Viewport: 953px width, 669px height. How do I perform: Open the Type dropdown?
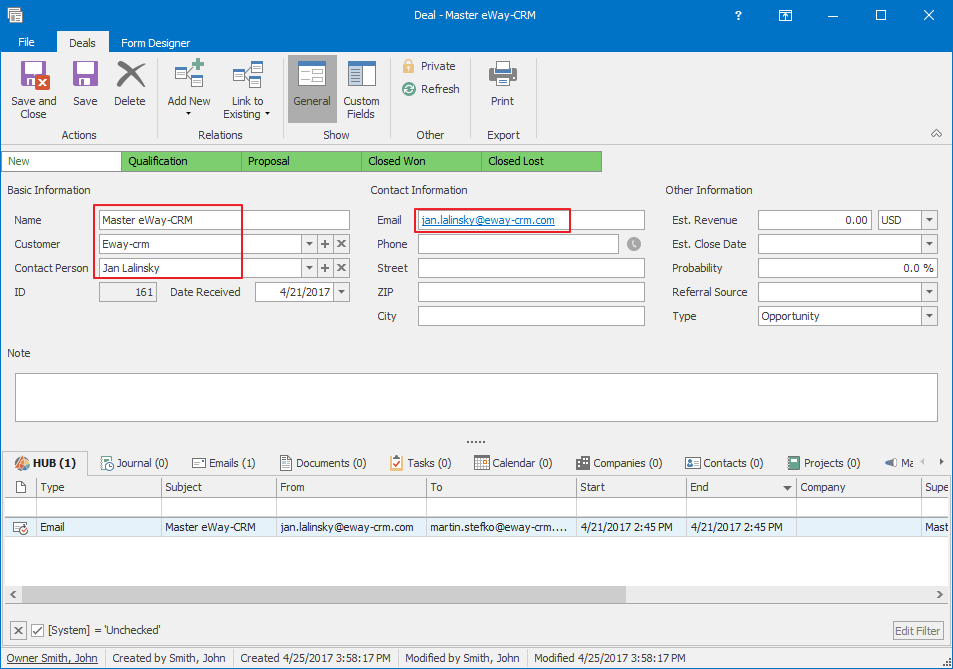coord(929,316)
